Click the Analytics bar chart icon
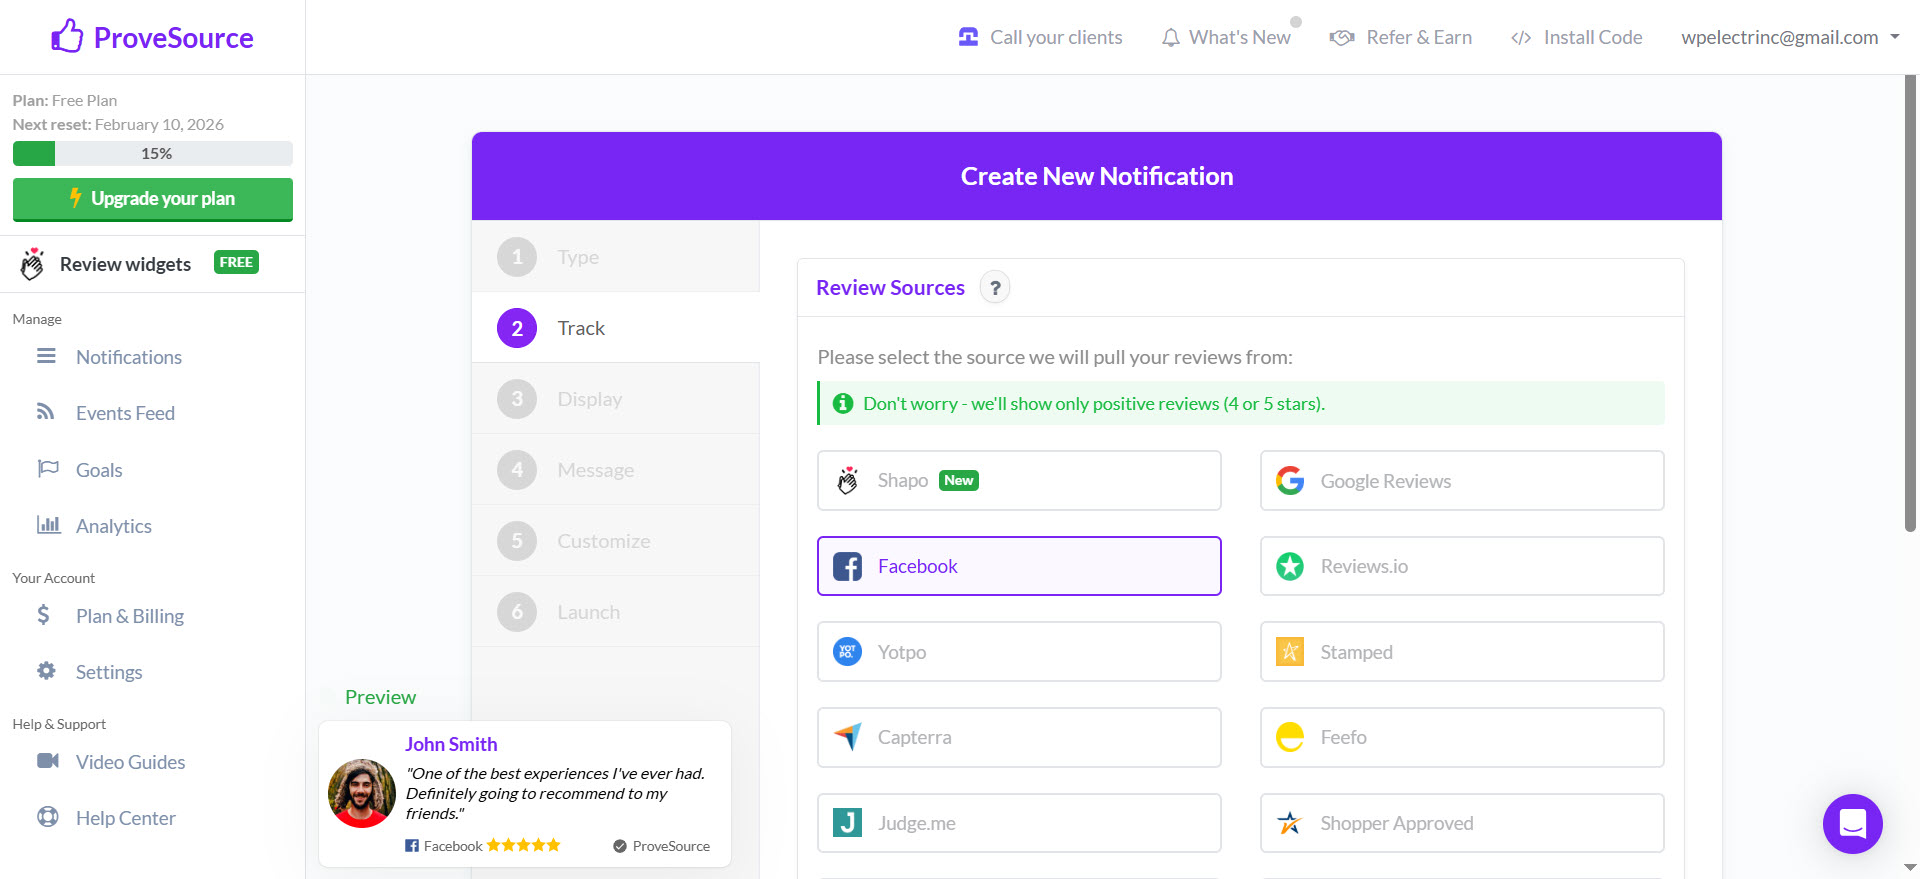 tap(48, 525)
